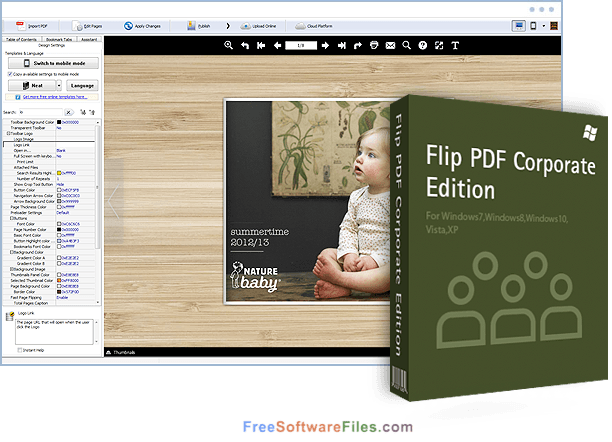Image resolution: width=612 pixels, height=442 pixels.
Task: Click the orange bookshelf icon at top right
Action: point(553,26)
